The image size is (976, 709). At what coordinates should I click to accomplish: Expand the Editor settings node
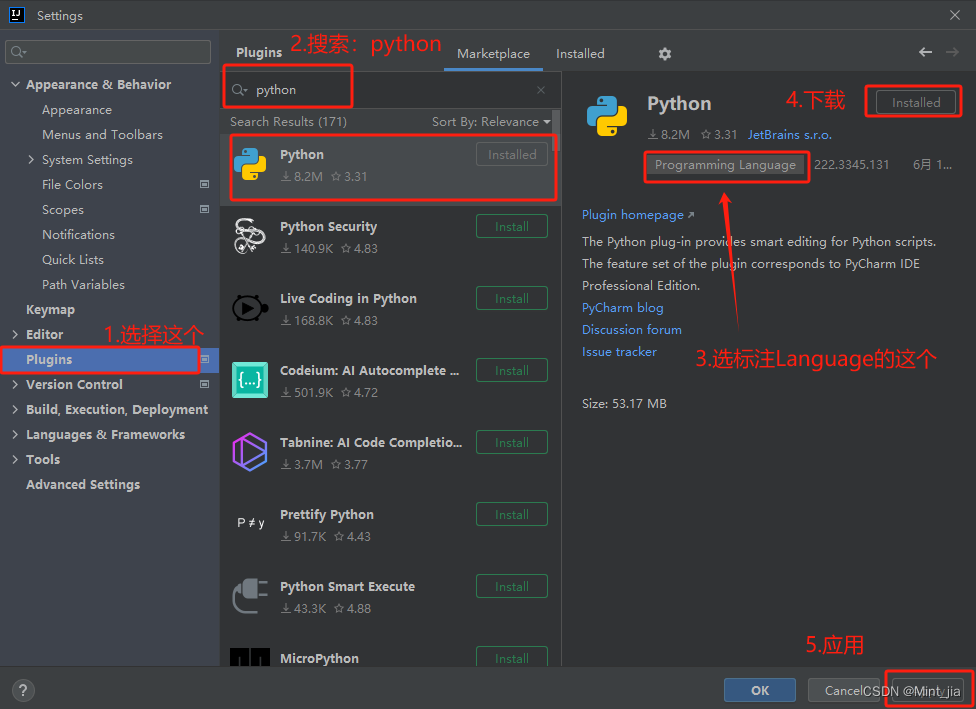tap(16, 334)
